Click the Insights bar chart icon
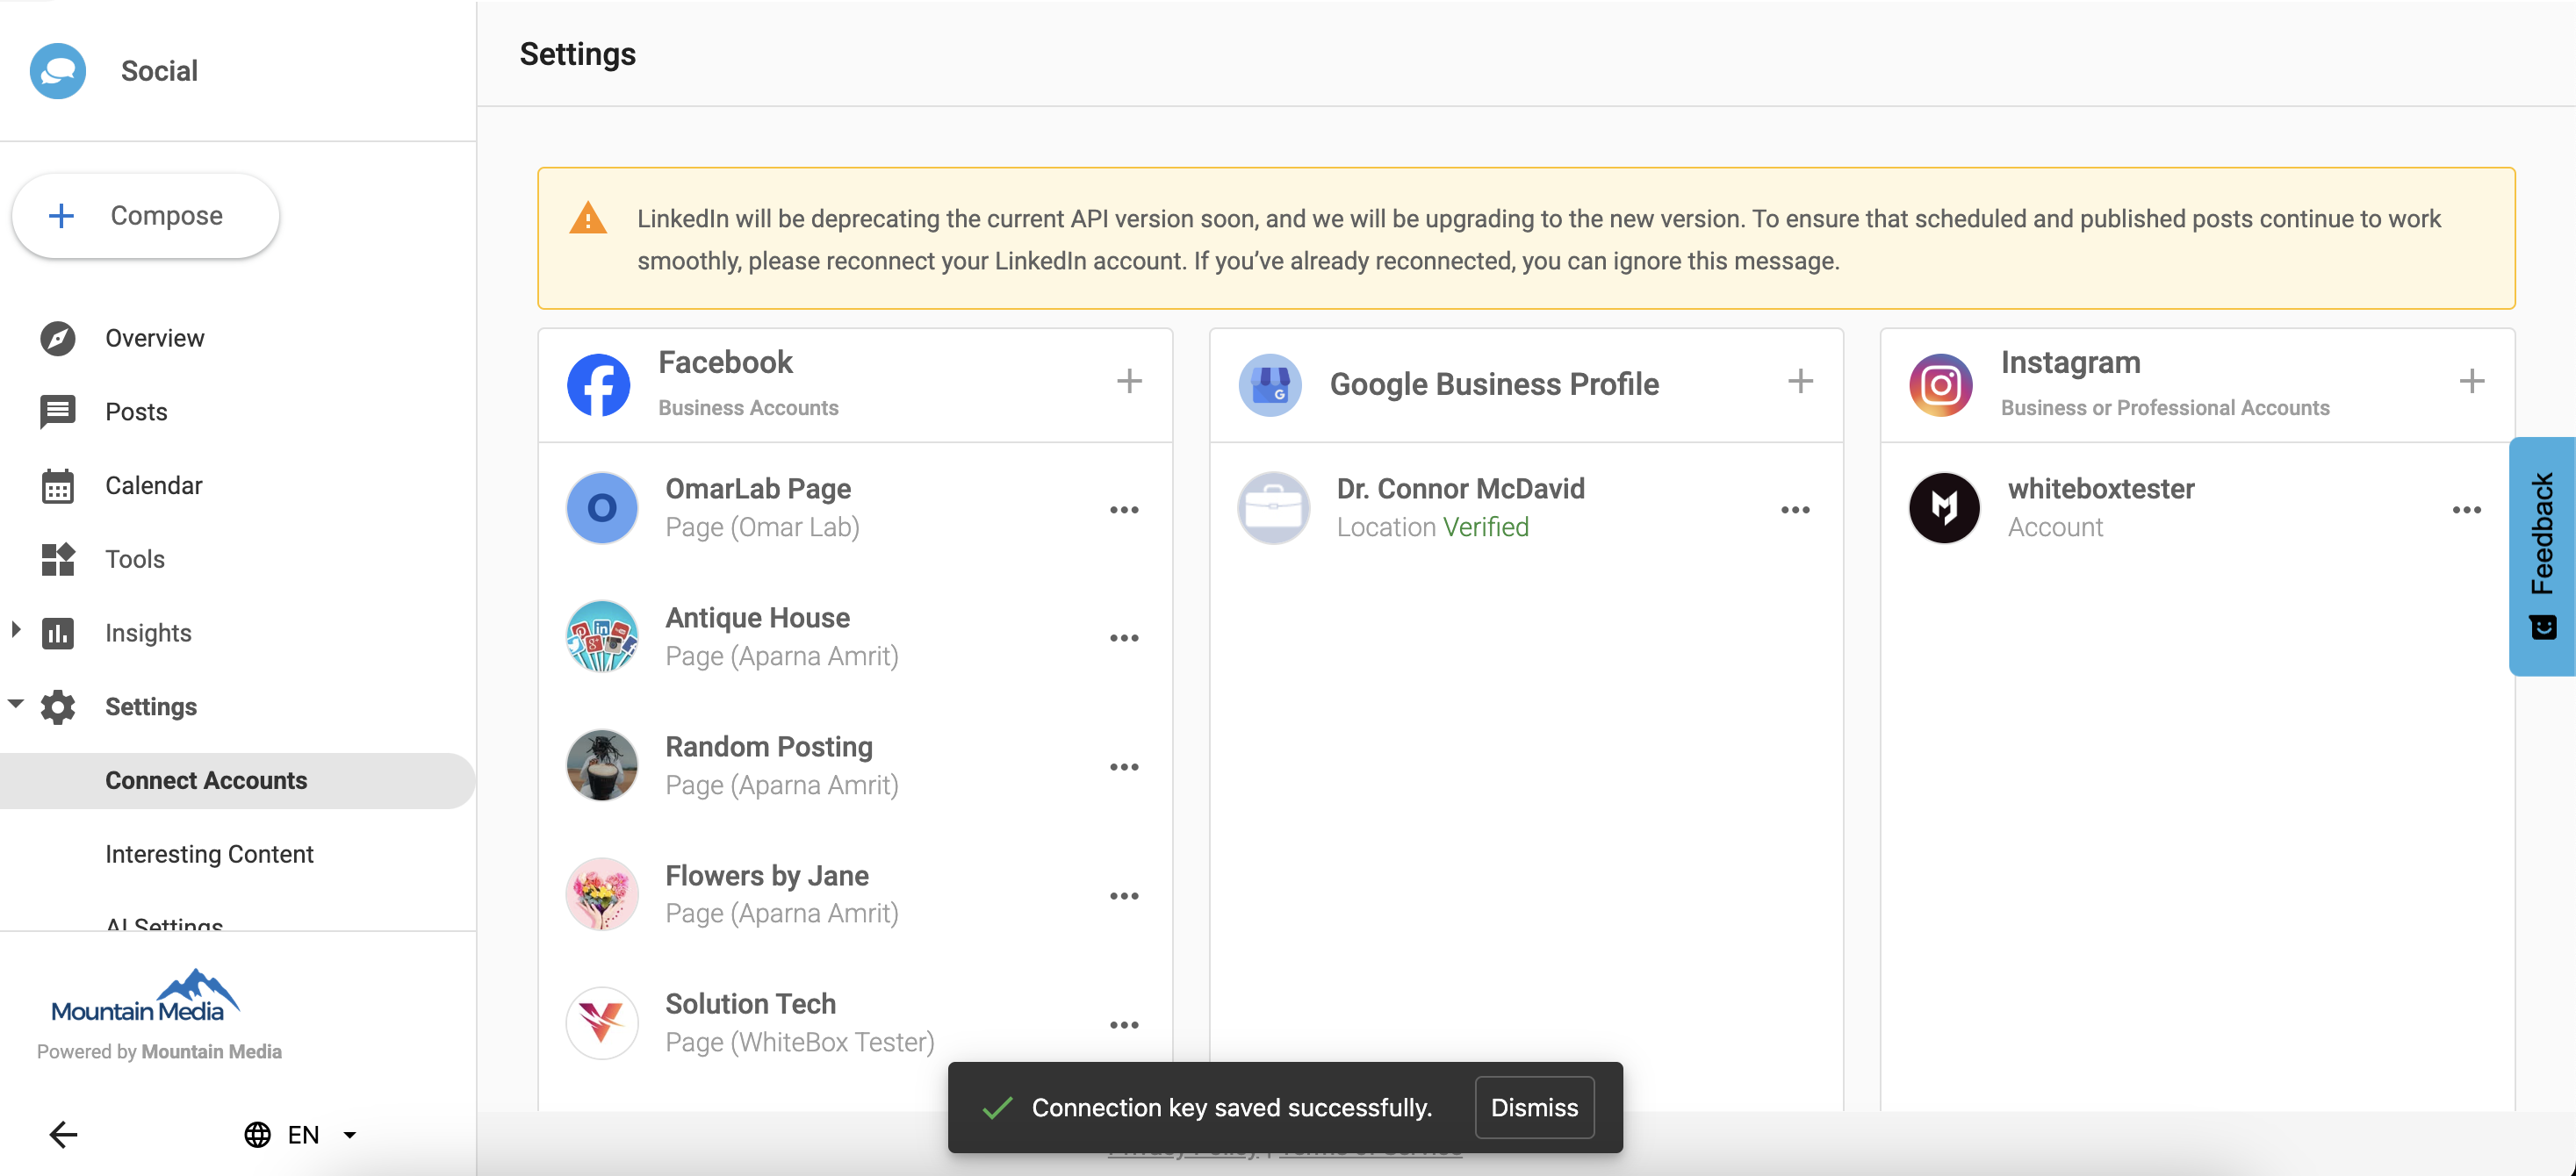This screenshot has width=2576, height=1176. pyautogui.click(x=58, y=633)
